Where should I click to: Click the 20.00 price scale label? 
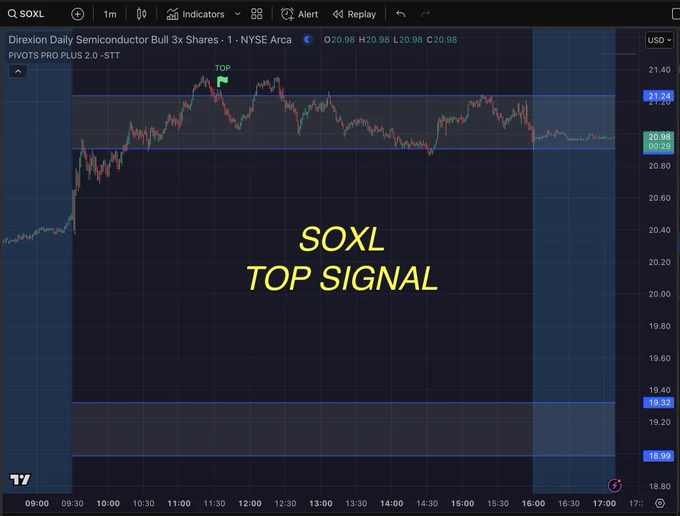click(659, 294)
